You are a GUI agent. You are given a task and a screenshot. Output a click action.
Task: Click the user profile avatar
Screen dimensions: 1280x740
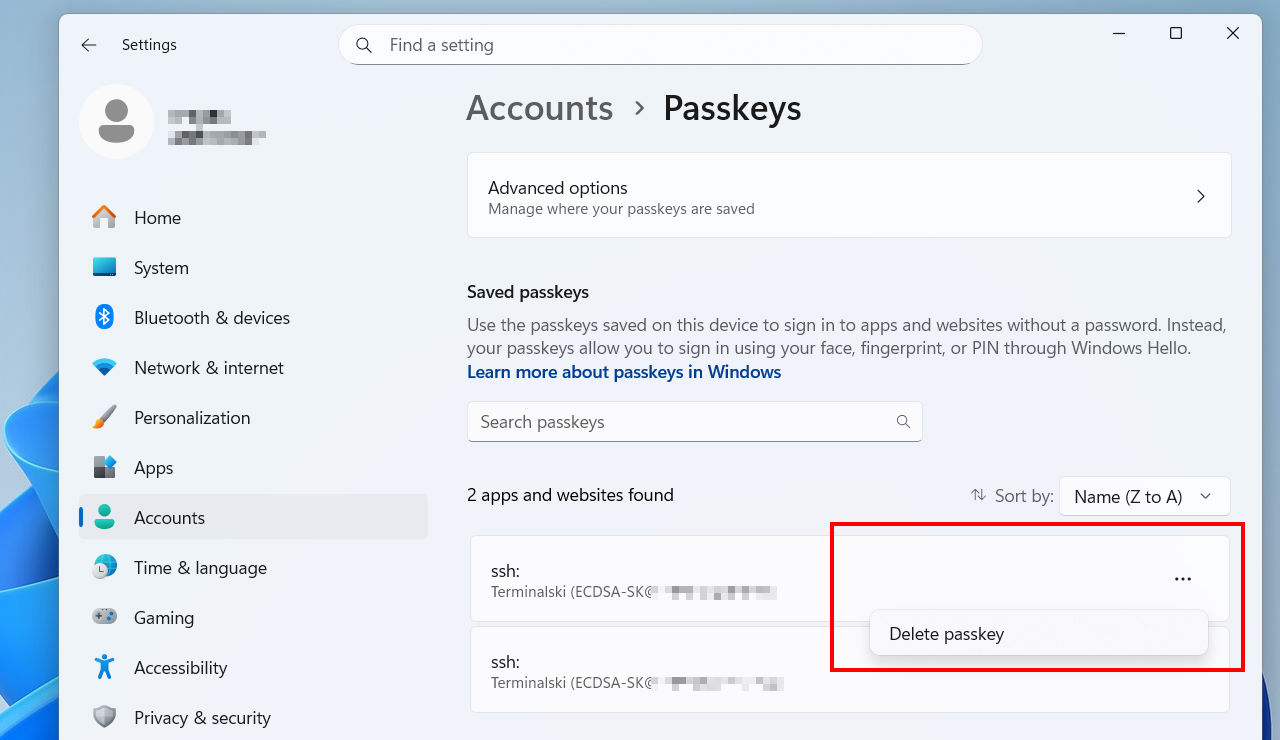117,121
